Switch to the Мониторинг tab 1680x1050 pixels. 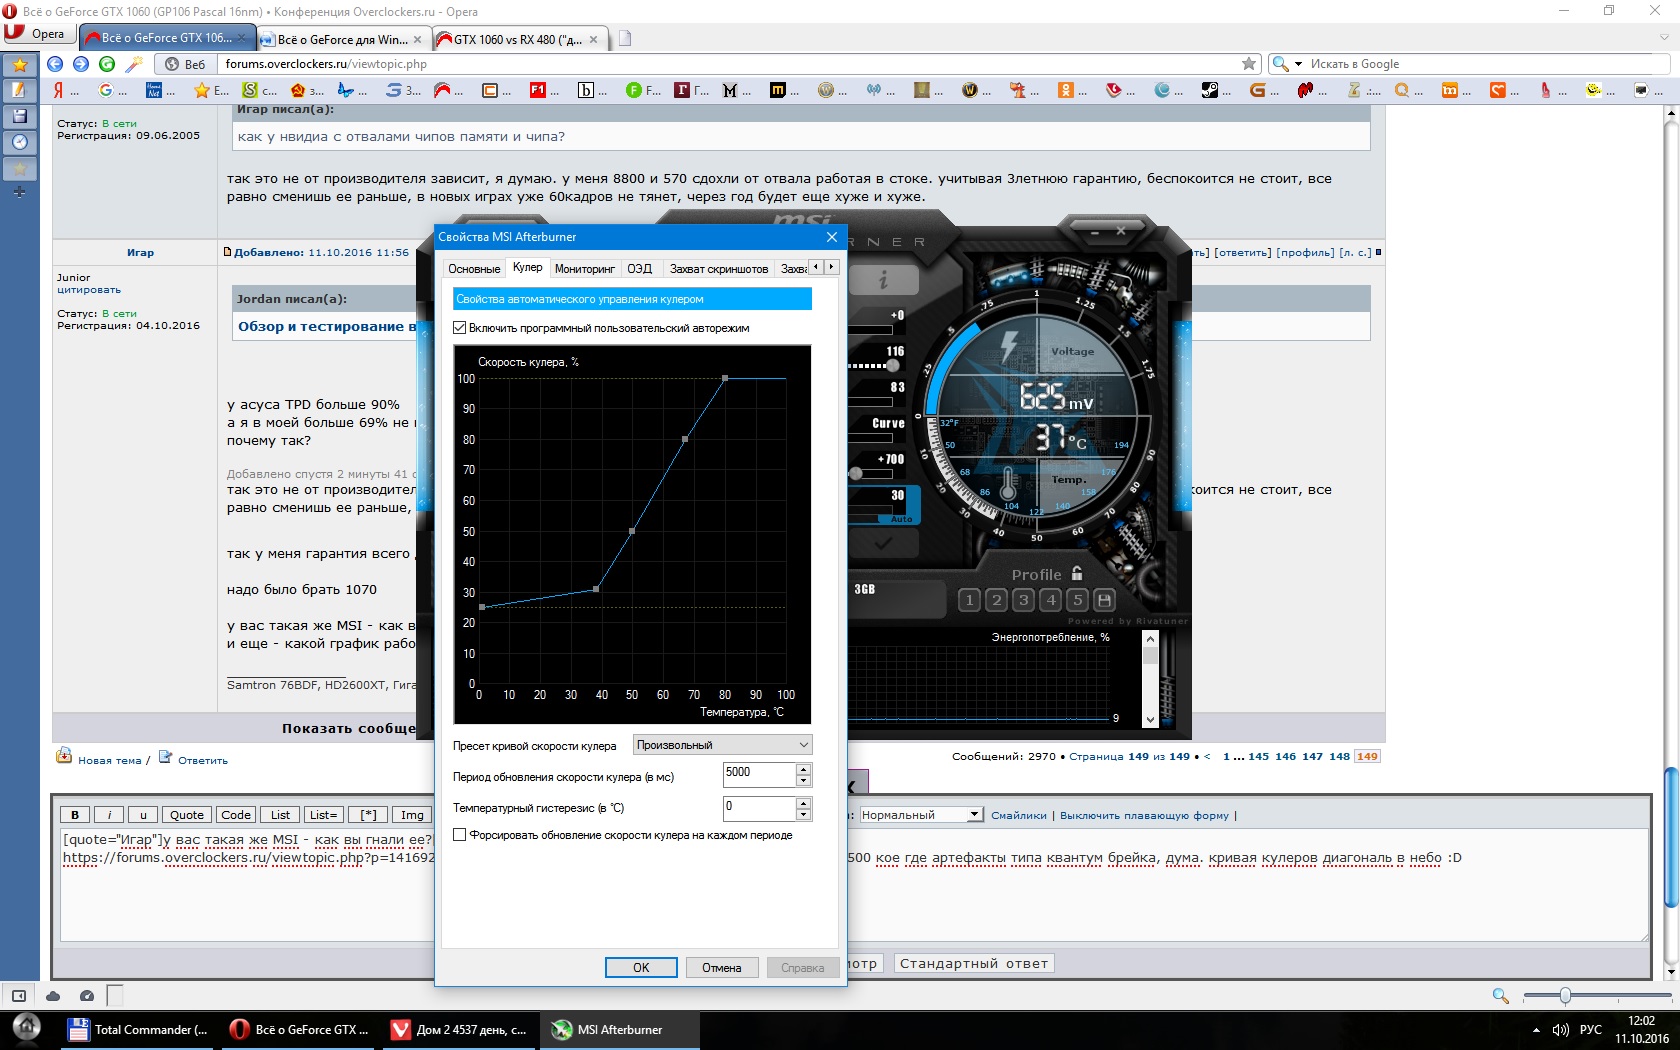(x=584, y=269)
